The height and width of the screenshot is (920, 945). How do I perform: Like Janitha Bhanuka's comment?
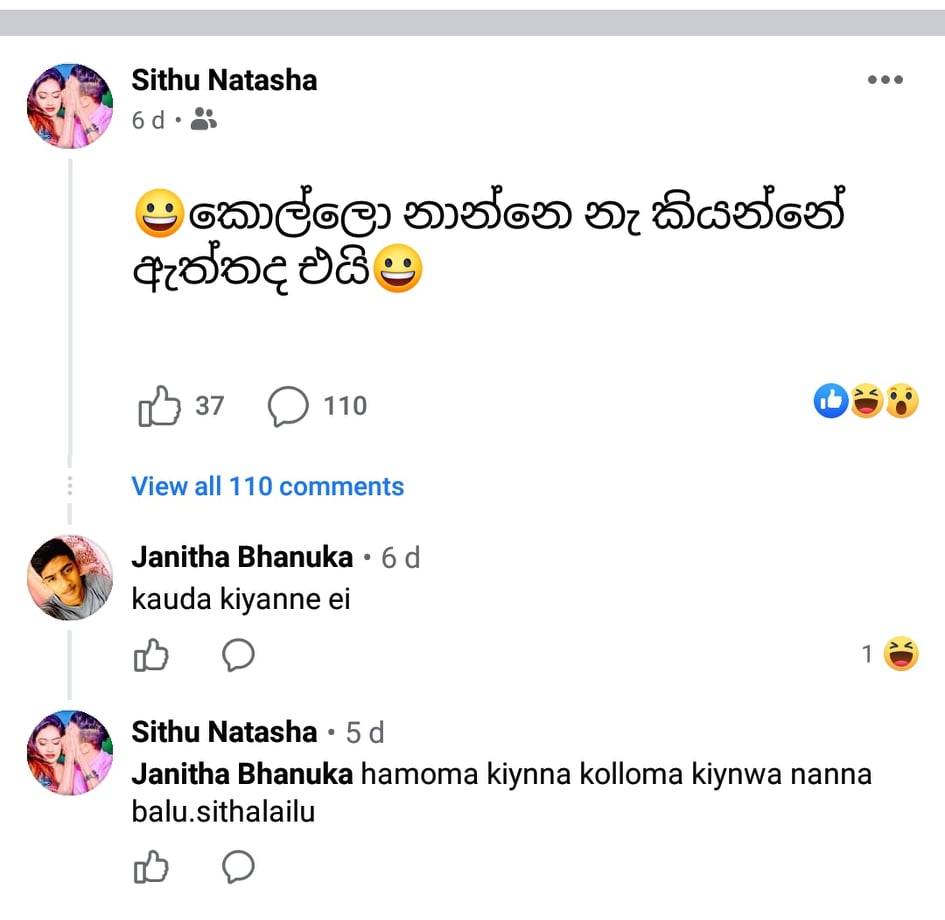point(151,654)
